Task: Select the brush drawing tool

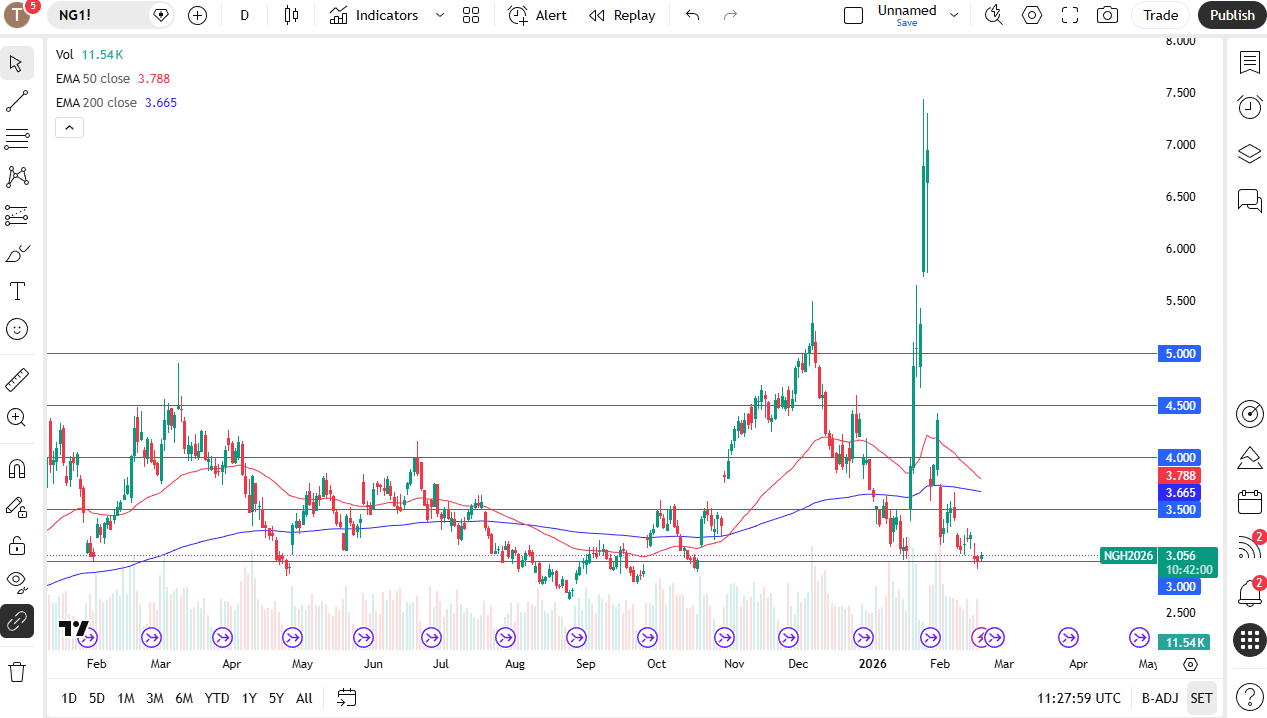Action: 17,253
